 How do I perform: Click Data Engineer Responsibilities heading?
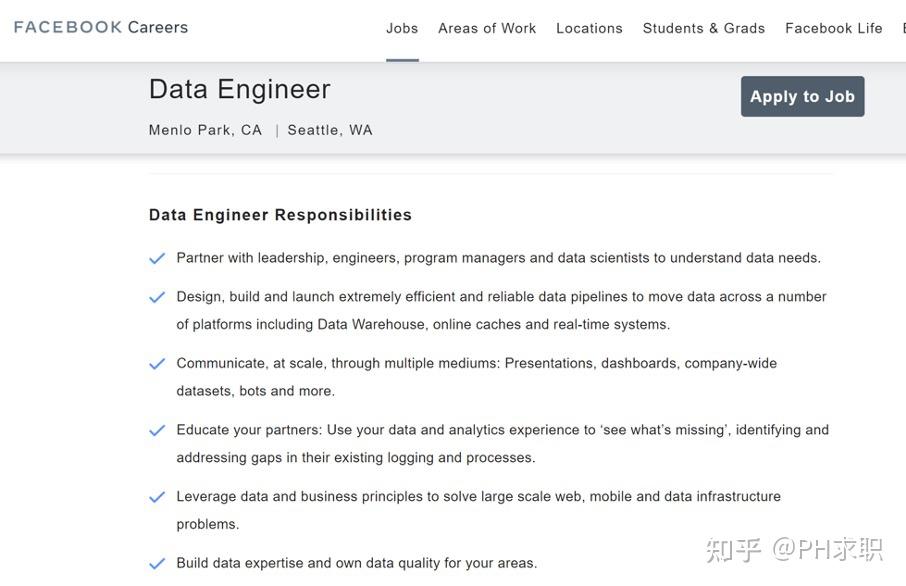click(280, 215)
